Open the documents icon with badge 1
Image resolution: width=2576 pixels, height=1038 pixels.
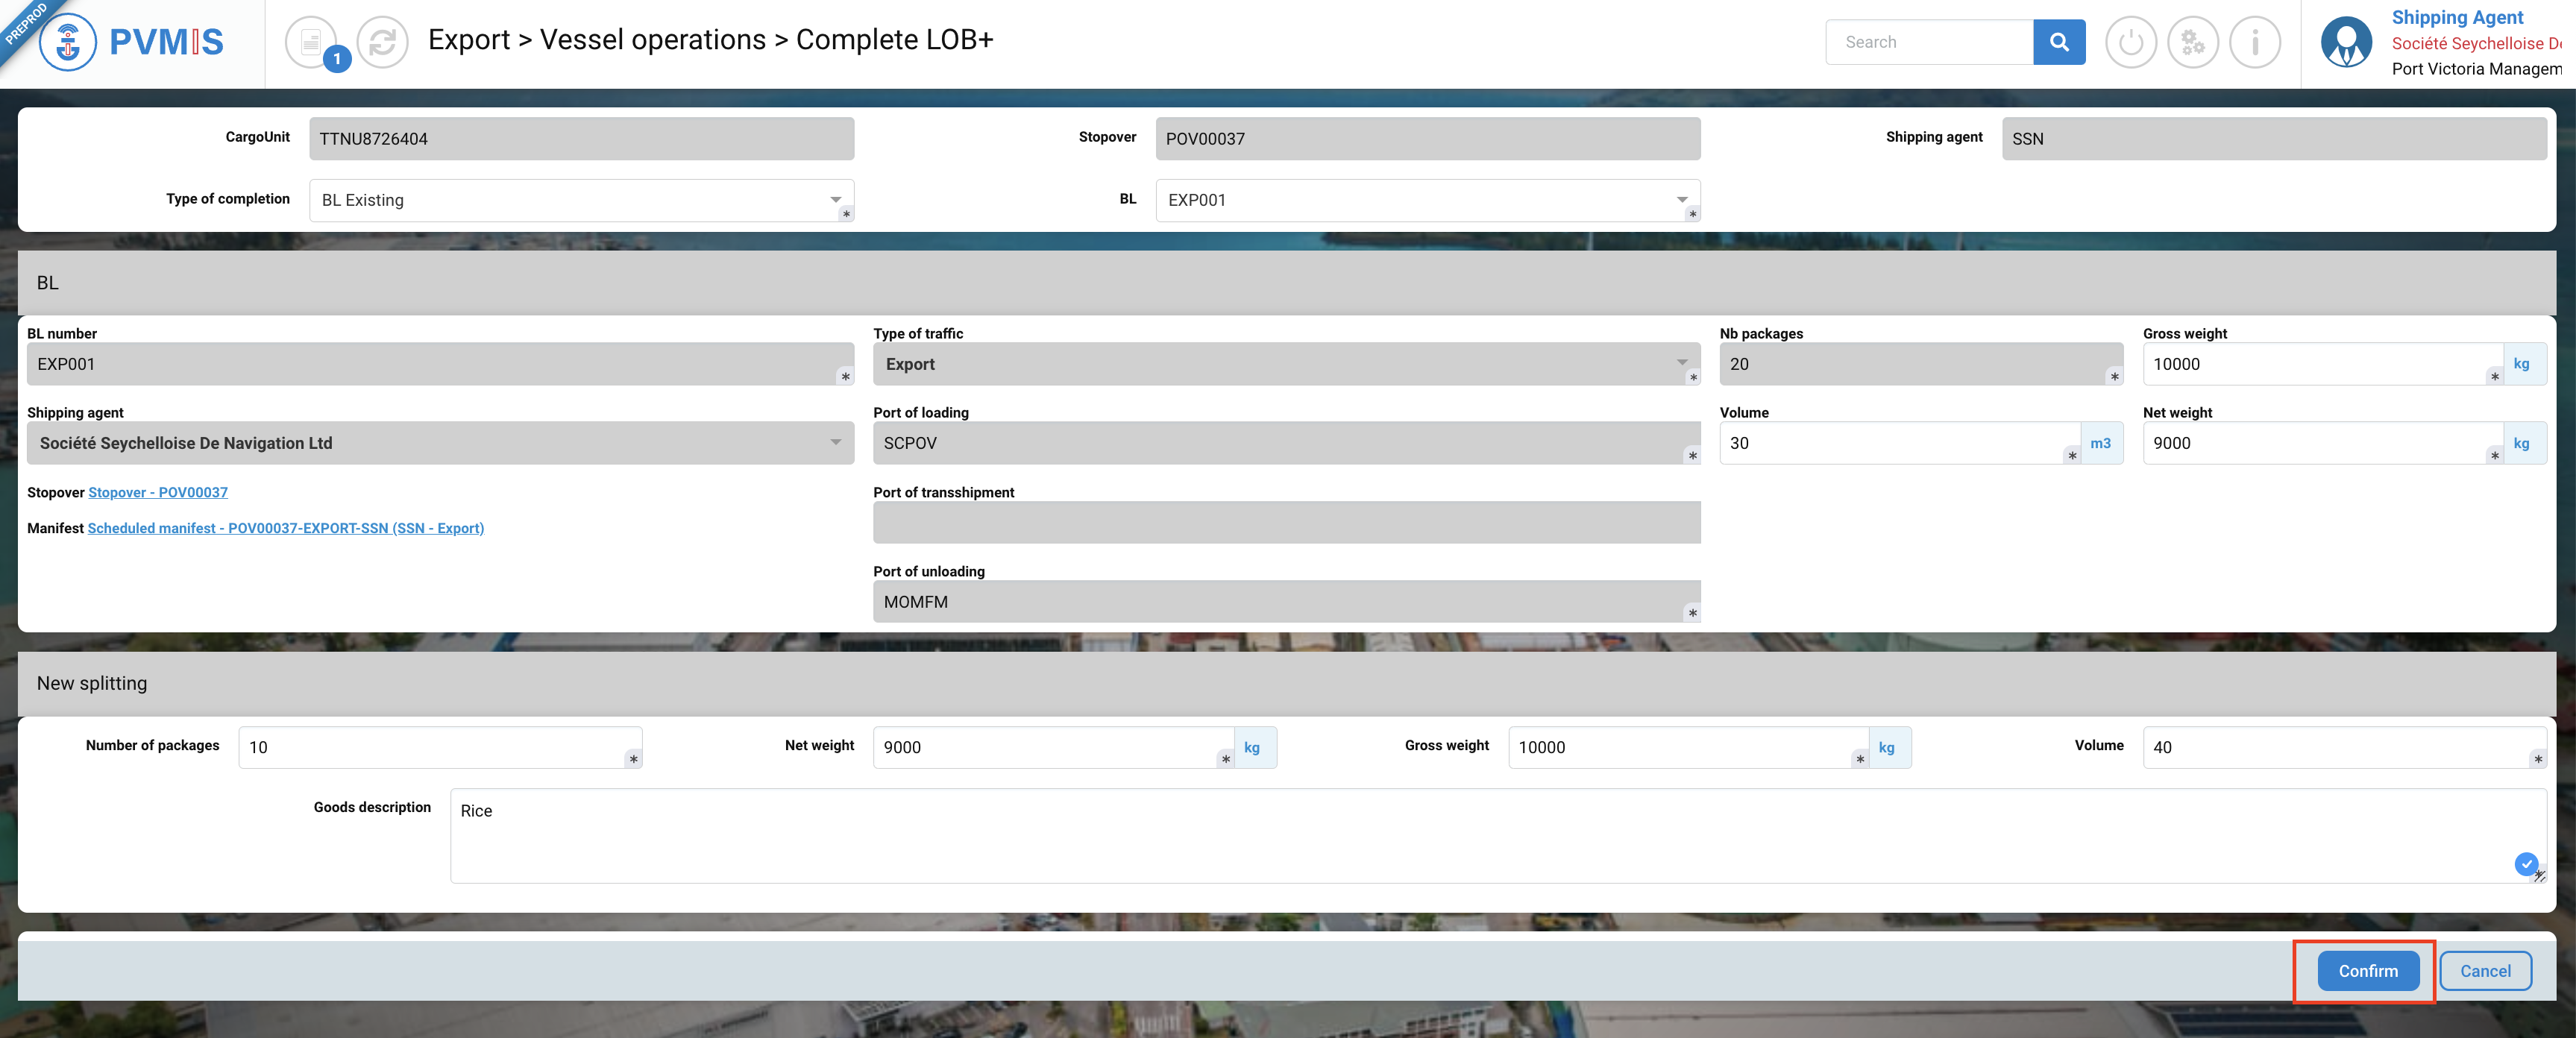coord(311,42)
